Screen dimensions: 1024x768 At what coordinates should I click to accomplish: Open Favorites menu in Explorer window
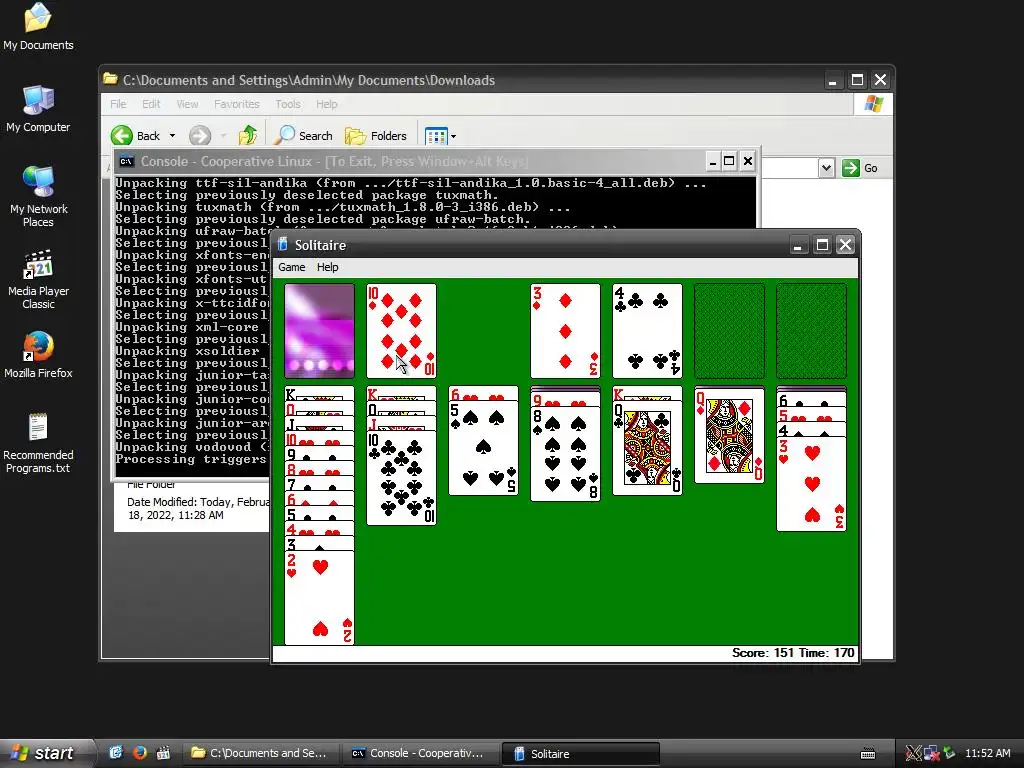pos(236,104)
